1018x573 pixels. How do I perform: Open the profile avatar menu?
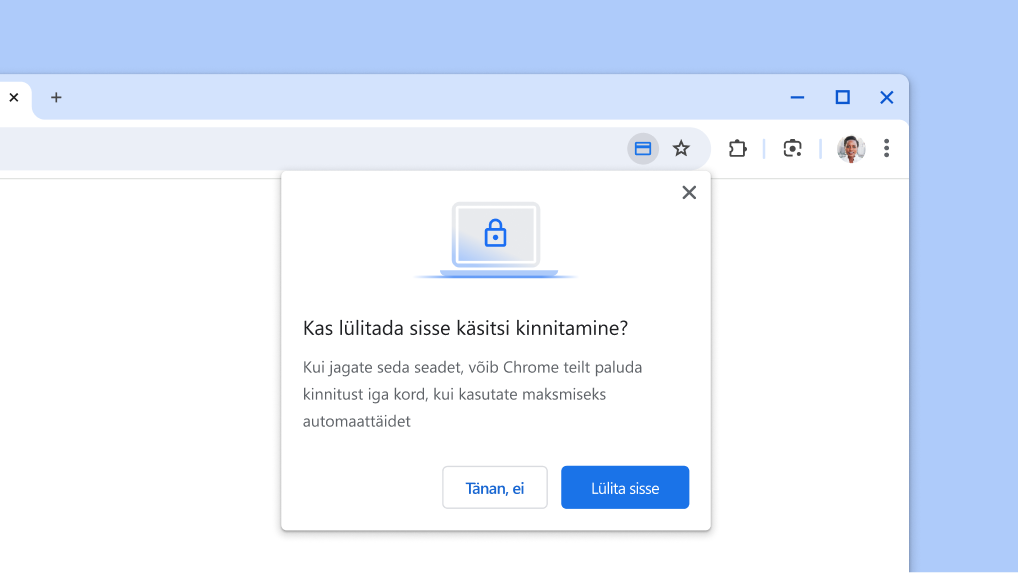click(850, 149)
